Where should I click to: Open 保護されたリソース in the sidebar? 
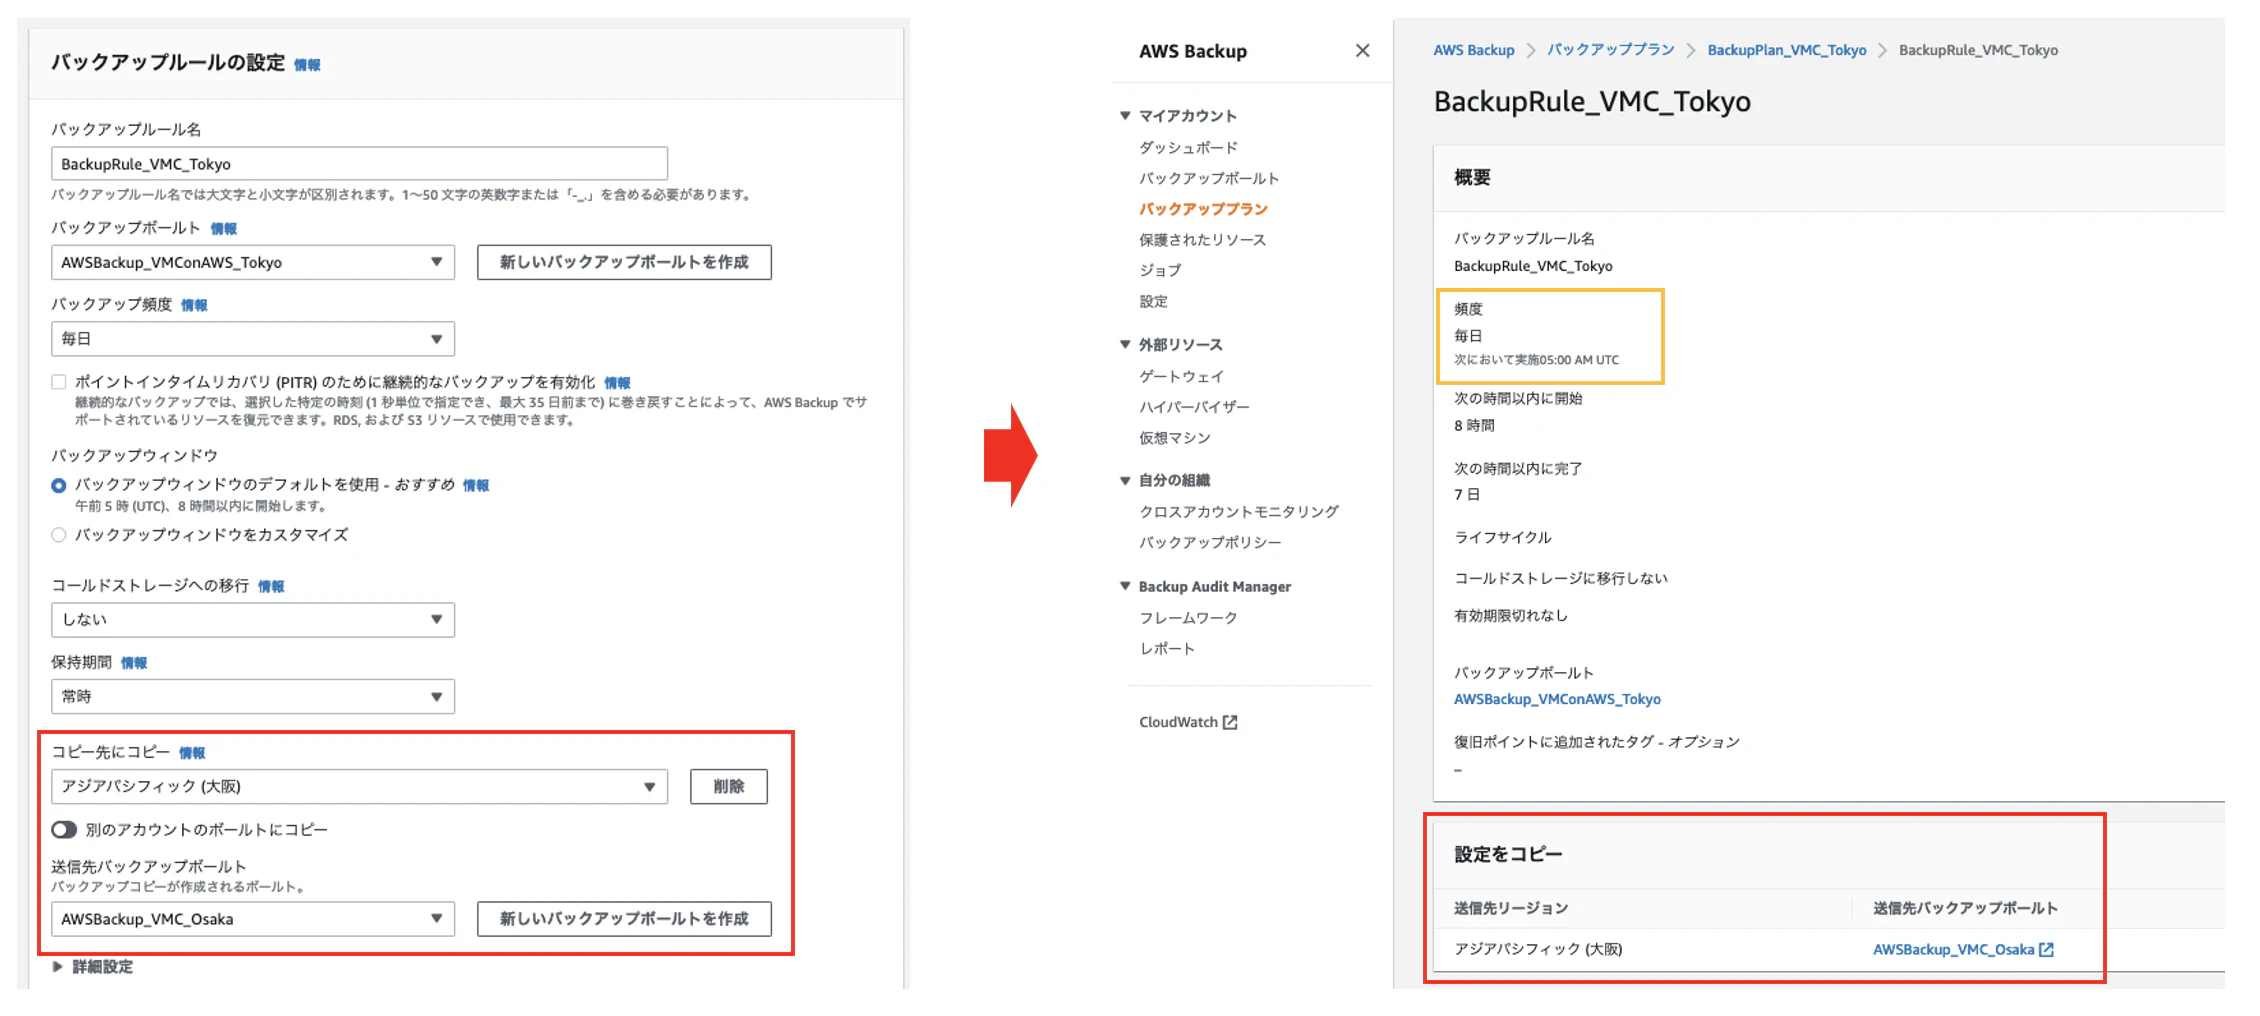[1202, 240]
